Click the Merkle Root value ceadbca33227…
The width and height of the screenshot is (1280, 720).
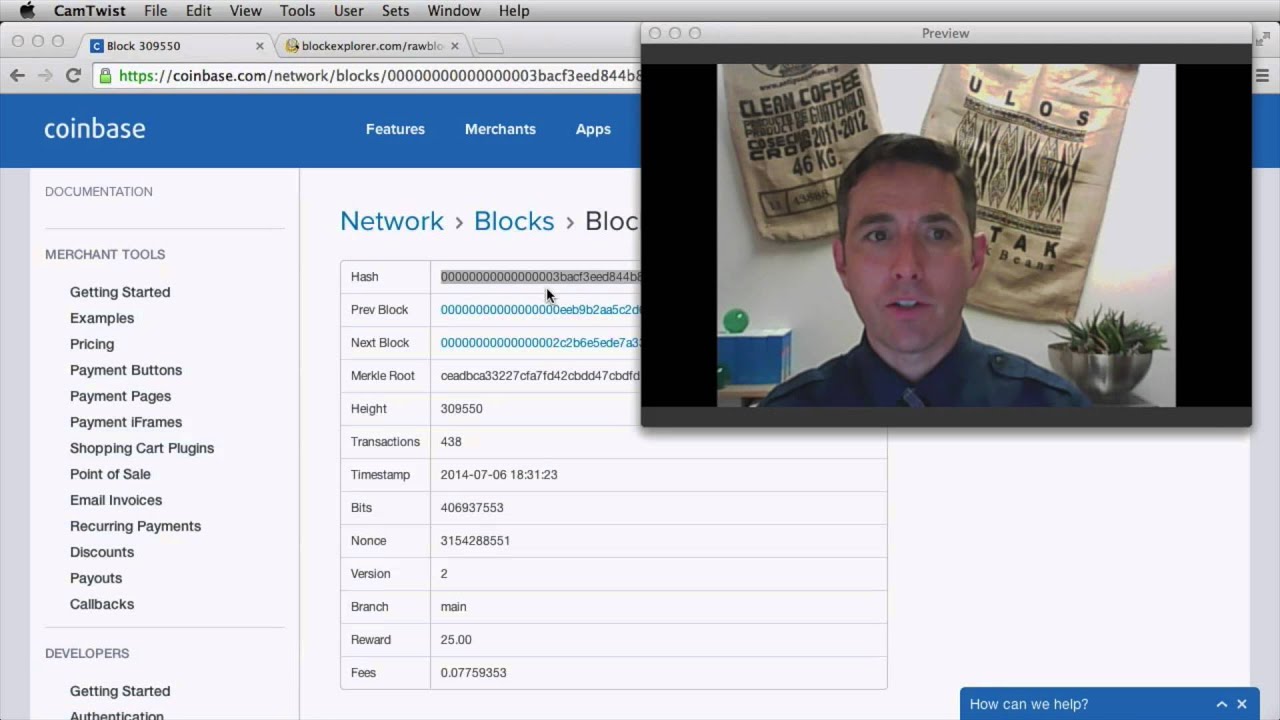coord(540,376)
